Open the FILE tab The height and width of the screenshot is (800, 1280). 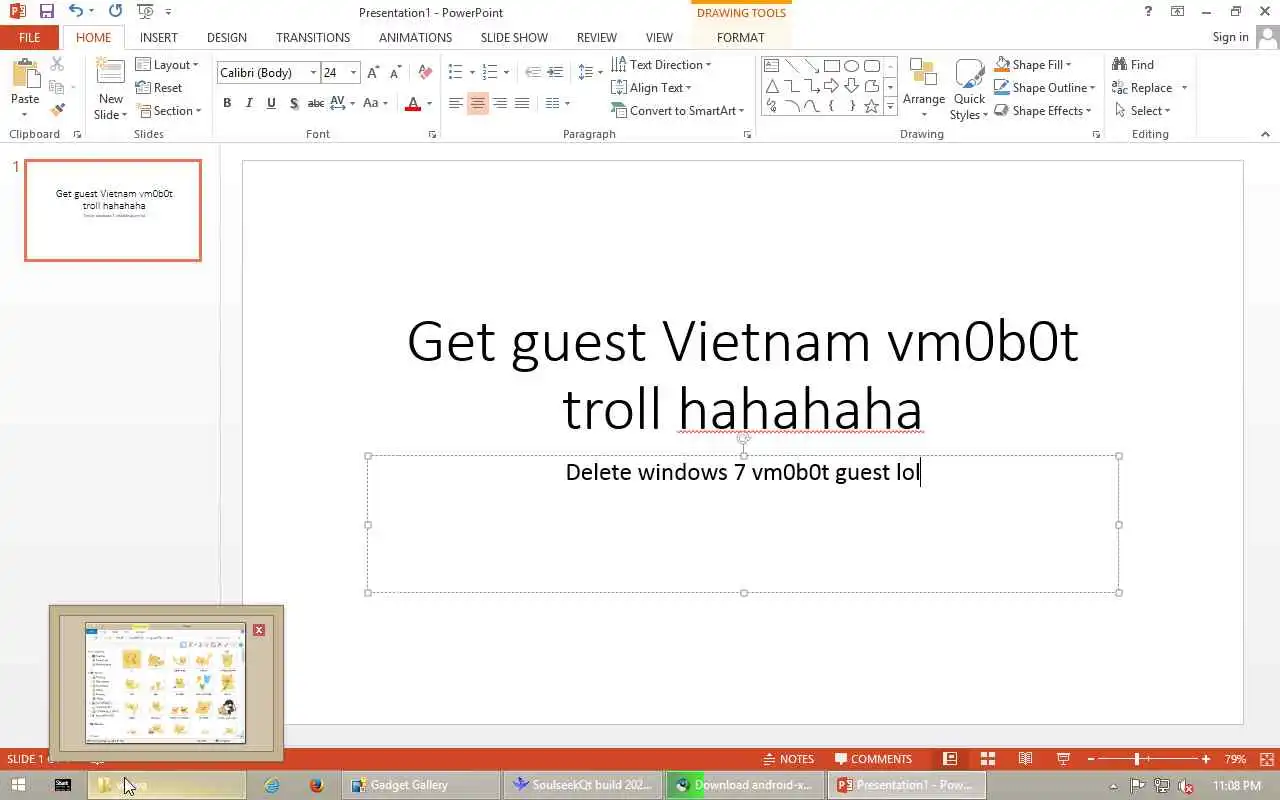[x=29, y=38]
